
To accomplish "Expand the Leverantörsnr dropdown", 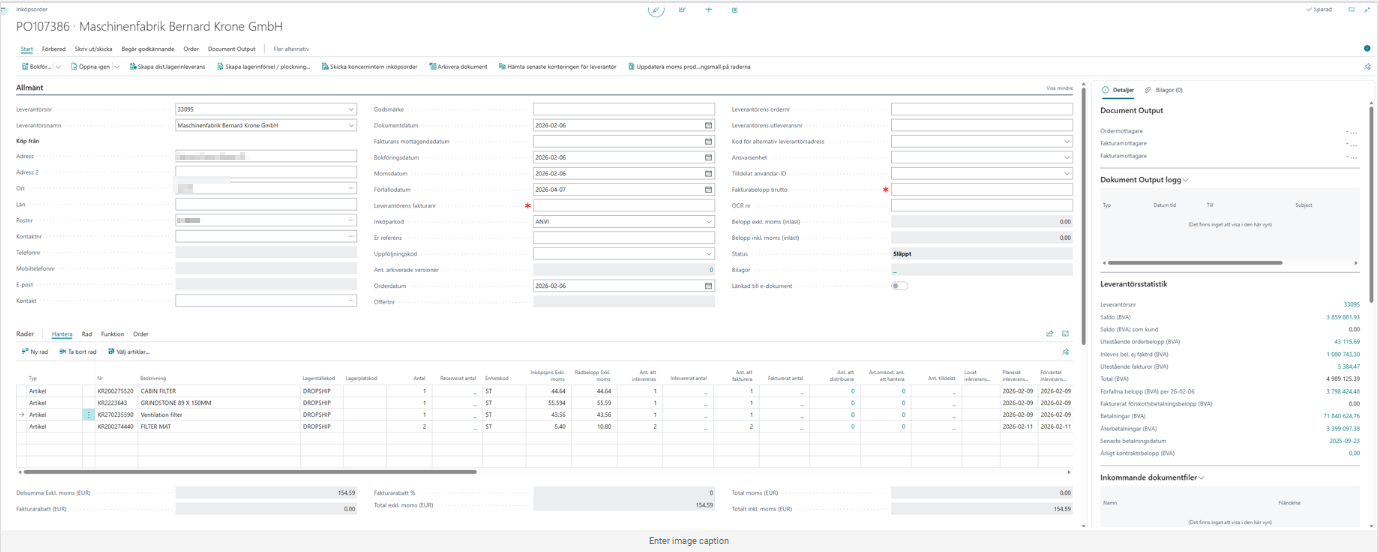I will [350, 109].
